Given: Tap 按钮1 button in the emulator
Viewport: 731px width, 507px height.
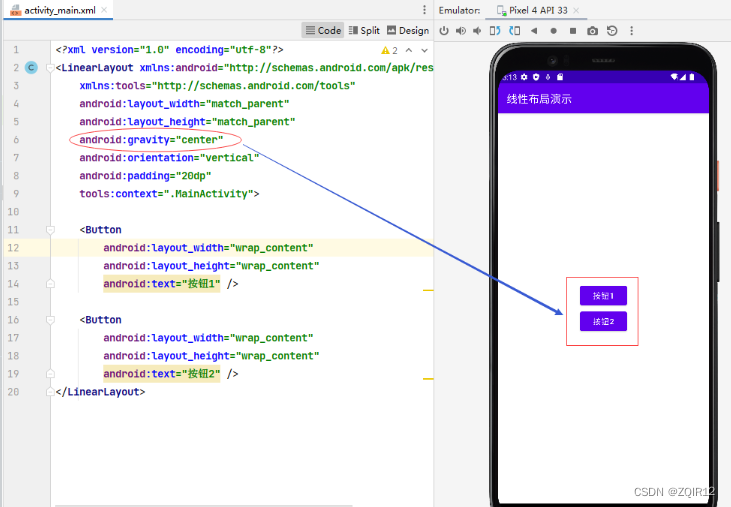Looking at the screenshot, I should coord(603,295).
